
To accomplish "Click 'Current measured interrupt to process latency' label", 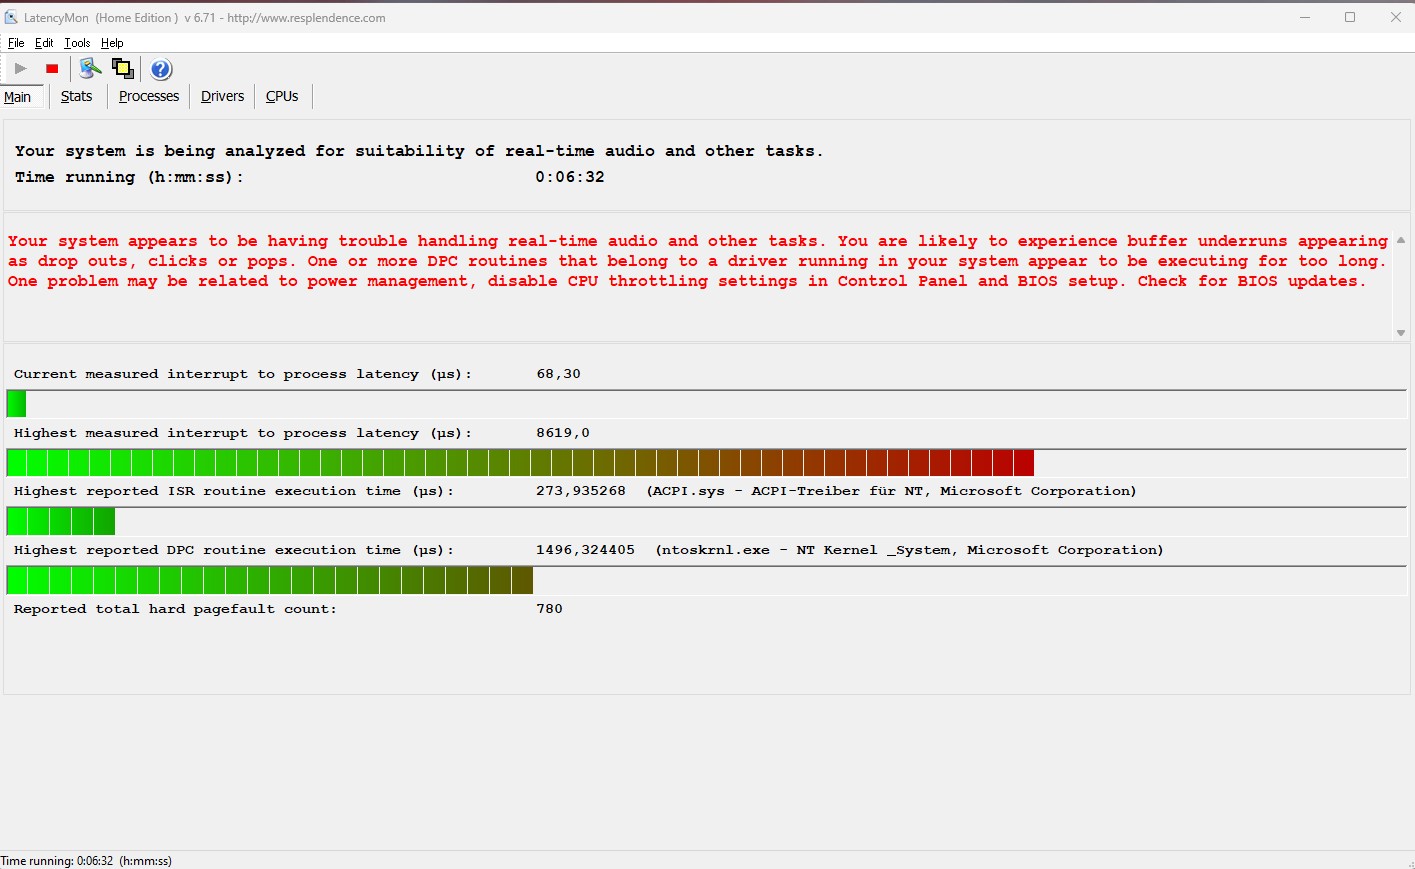I will (x=243, y=374).
